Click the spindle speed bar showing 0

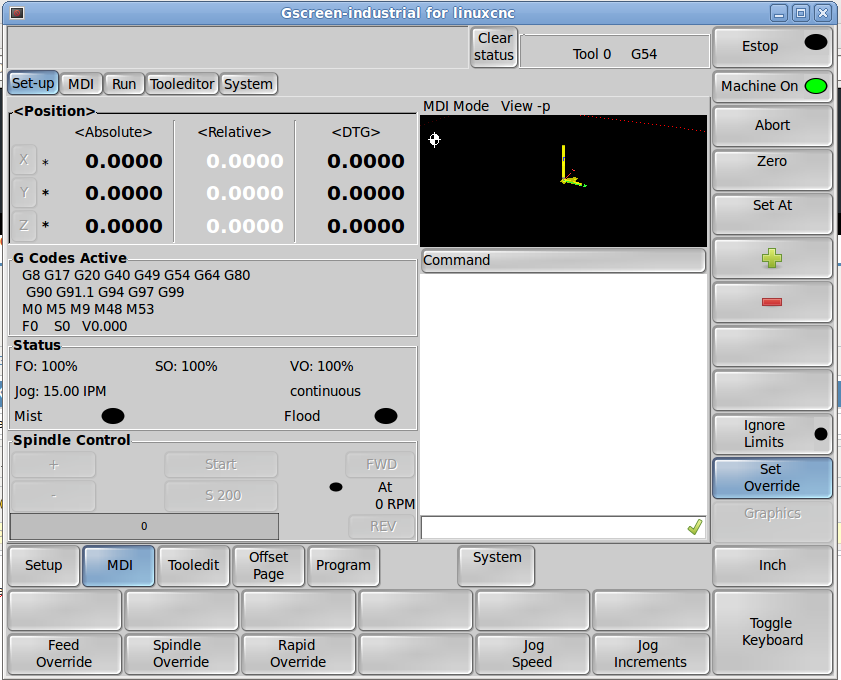(144, 526)
